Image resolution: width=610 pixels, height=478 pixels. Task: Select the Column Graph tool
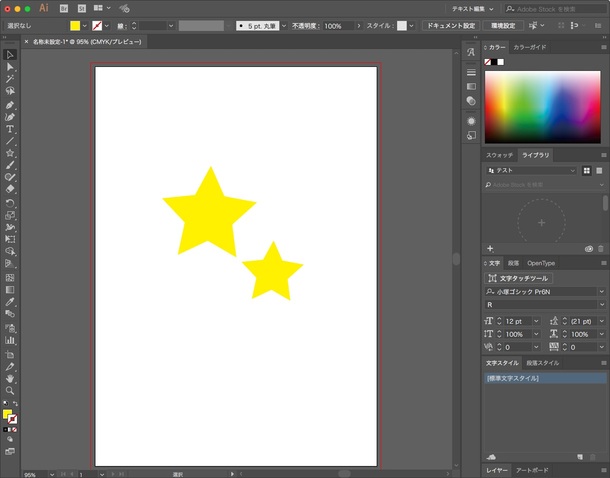(x=10, y=340)
